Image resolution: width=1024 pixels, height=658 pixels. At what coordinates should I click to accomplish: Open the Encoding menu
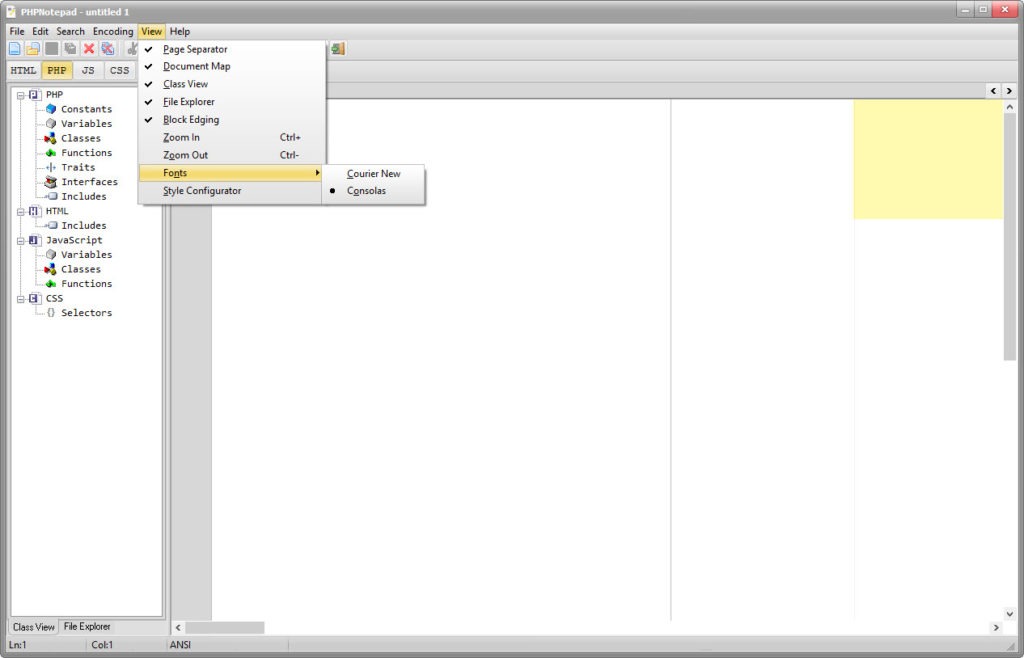click(113, 31)
